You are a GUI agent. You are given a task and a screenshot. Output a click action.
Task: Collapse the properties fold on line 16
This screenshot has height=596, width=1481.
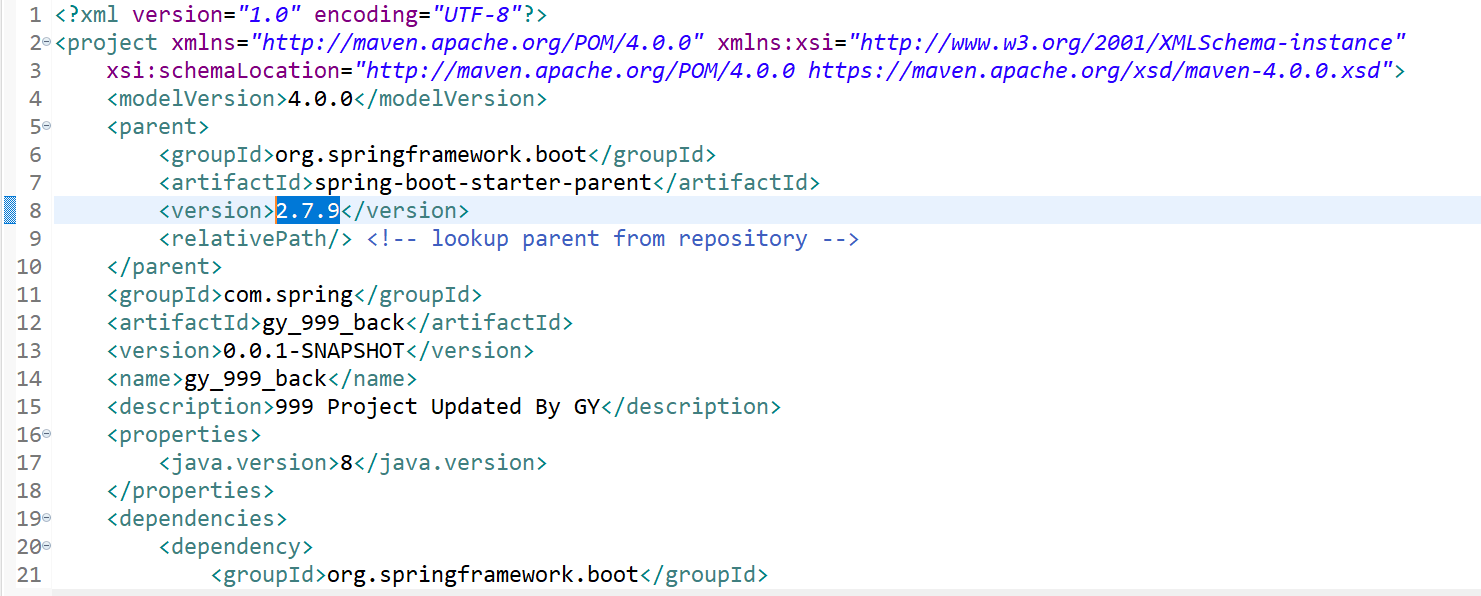[x=46, y=434]
